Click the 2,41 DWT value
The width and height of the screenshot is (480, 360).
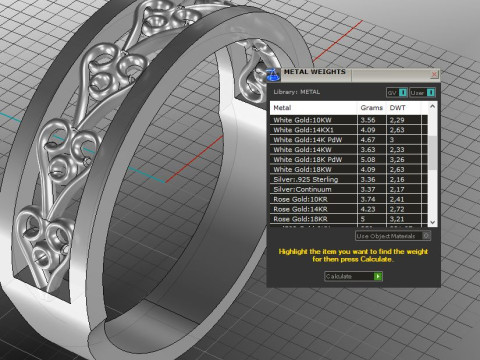pyautogui.click(x=397, y=199)
